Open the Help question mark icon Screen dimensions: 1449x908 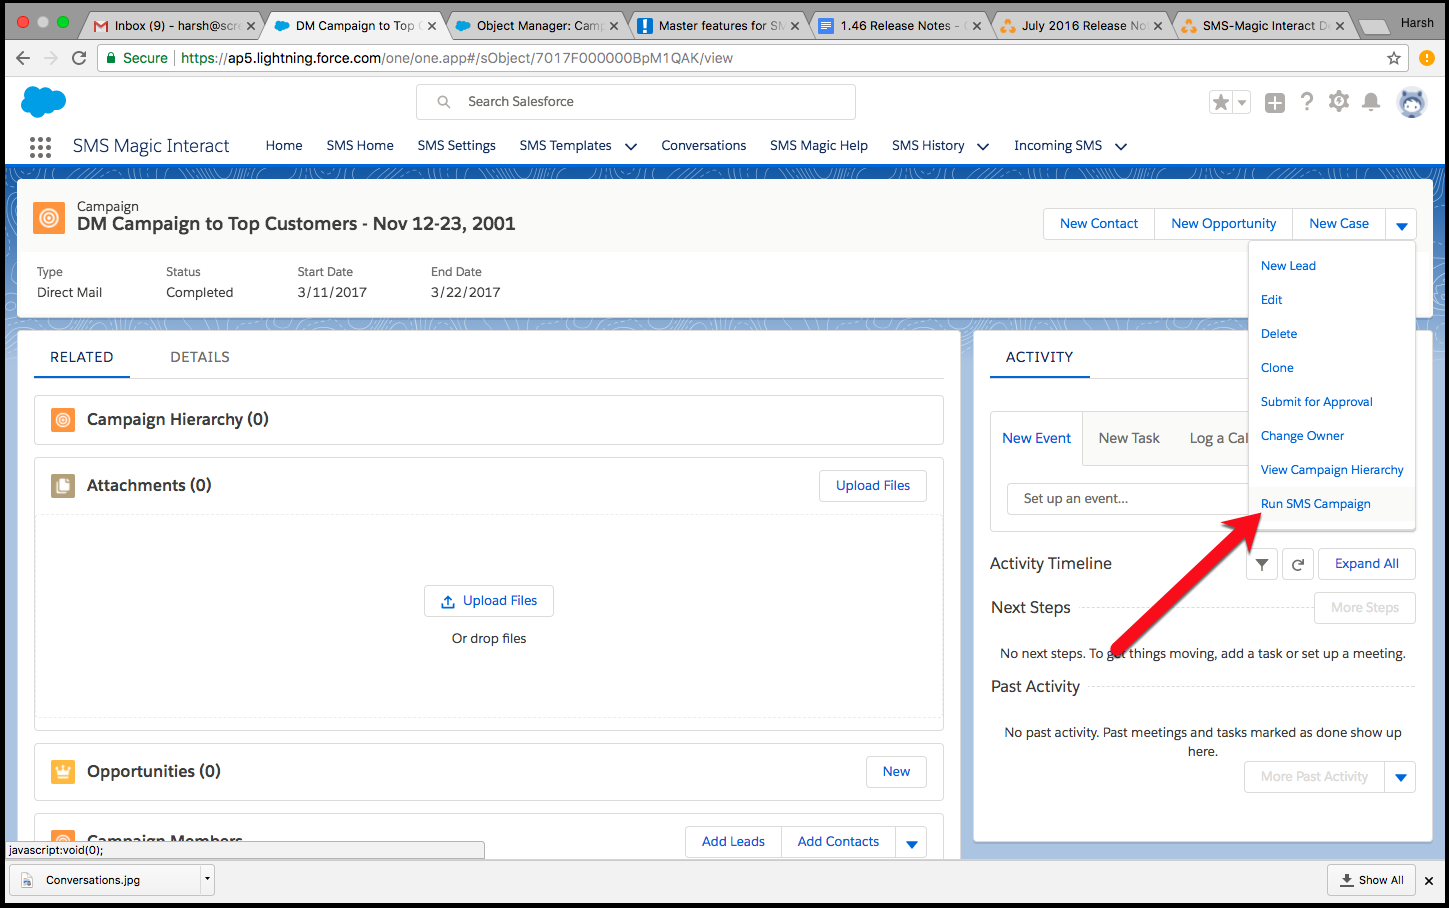[1307, 101]
